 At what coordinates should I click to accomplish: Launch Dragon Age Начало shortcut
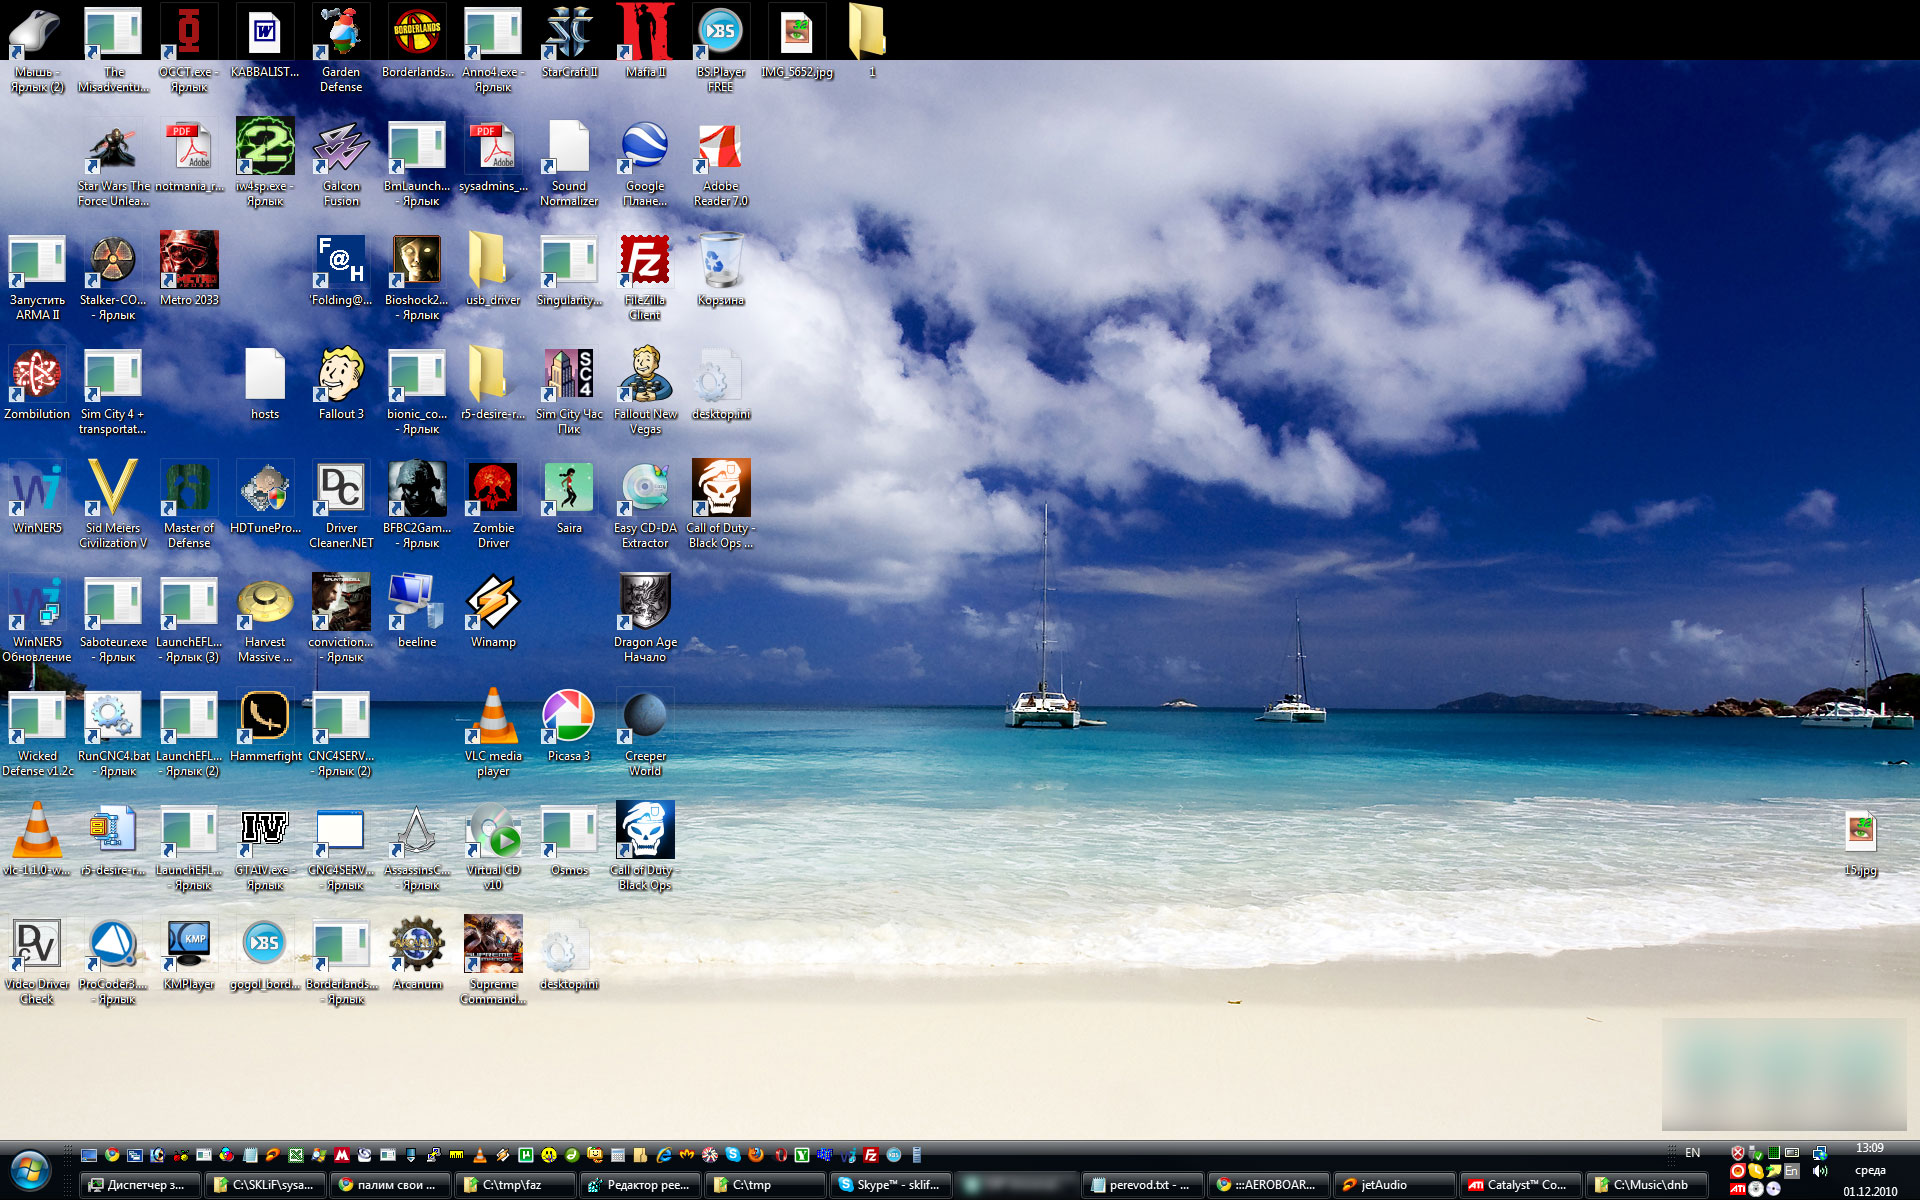click(x=645, y=618)
